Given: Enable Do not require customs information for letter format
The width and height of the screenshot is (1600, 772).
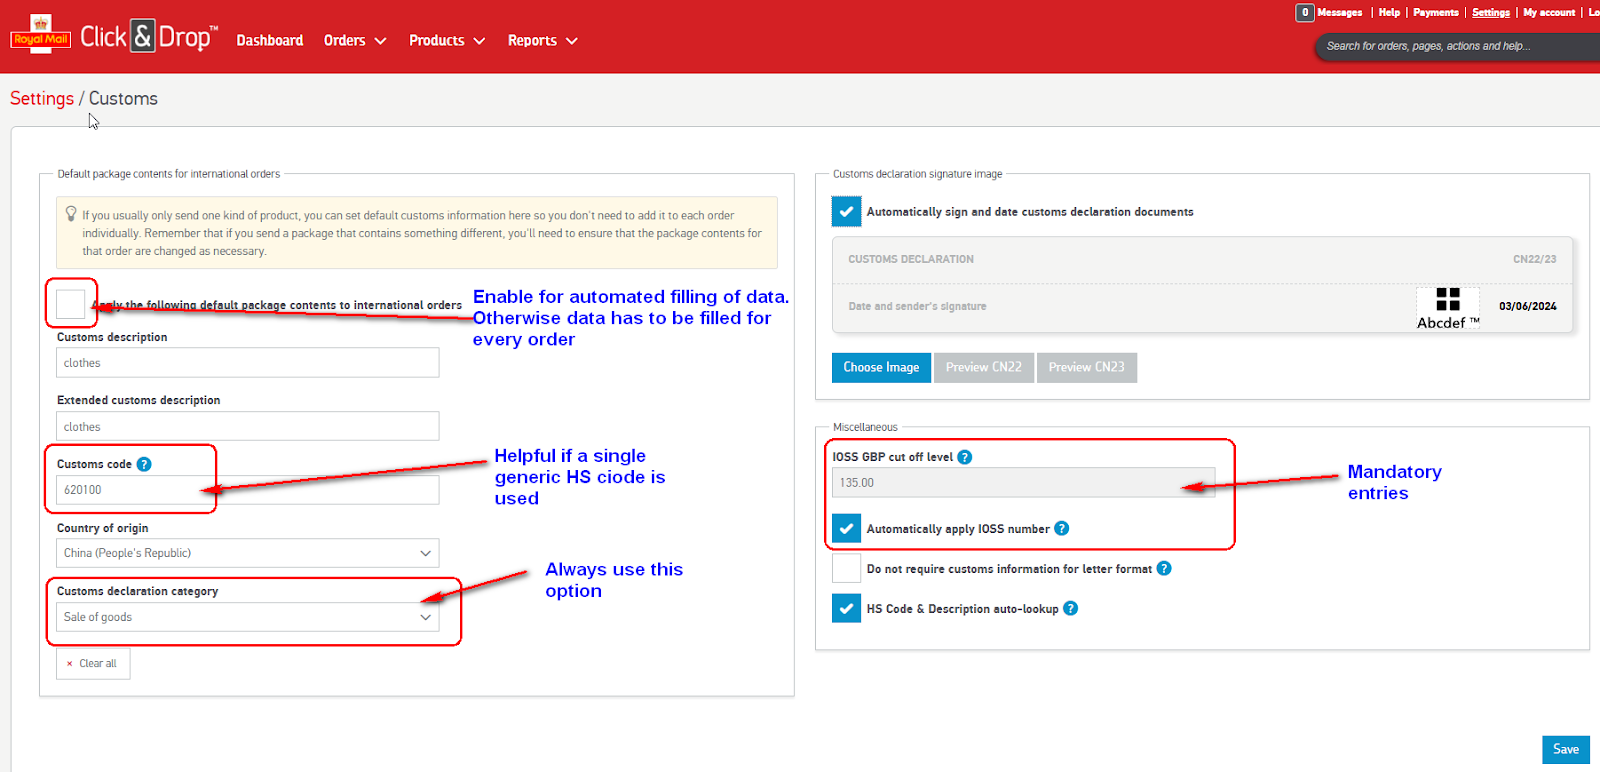Looking at the screenshot, I should tap(847, 568).
